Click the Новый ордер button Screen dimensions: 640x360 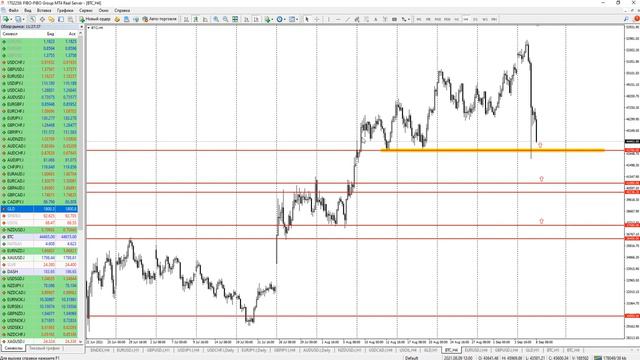pos(95,19)
